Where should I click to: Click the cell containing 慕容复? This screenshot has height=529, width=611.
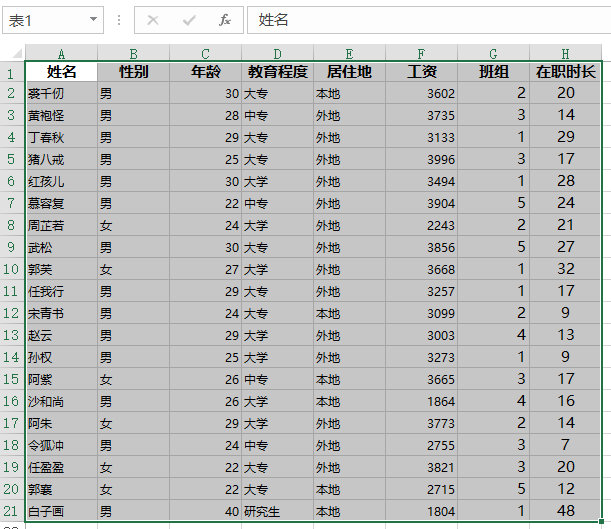coord(61,203)
